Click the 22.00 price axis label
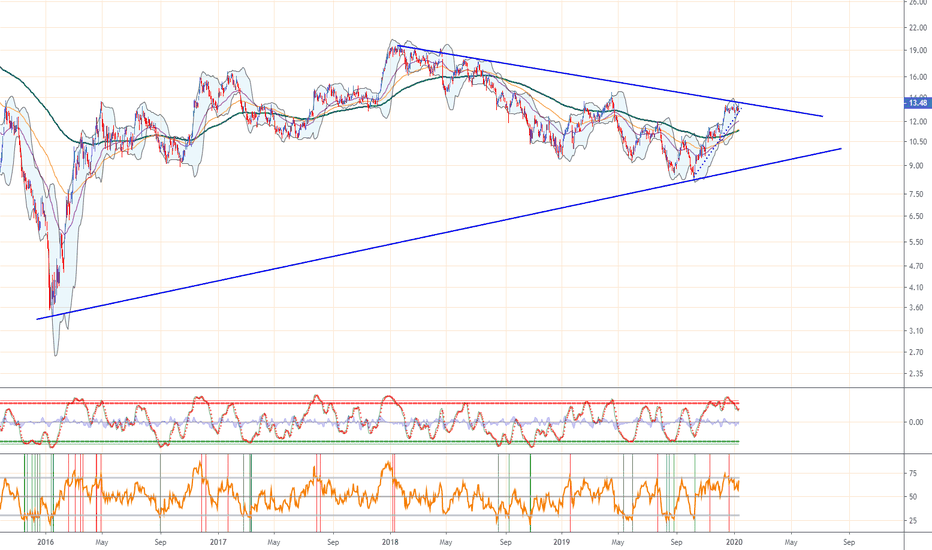This screenshot has width=932, height=550. coord(918,28)
